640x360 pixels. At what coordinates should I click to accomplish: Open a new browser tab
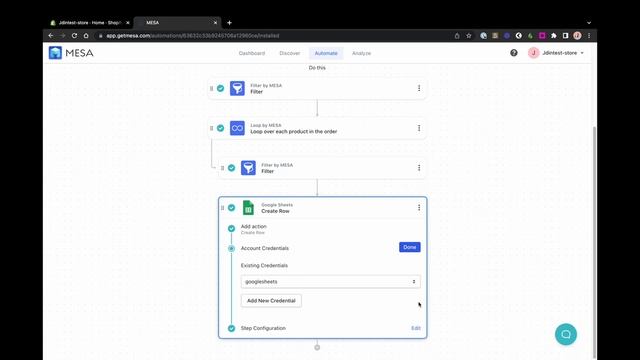[229, 23]
